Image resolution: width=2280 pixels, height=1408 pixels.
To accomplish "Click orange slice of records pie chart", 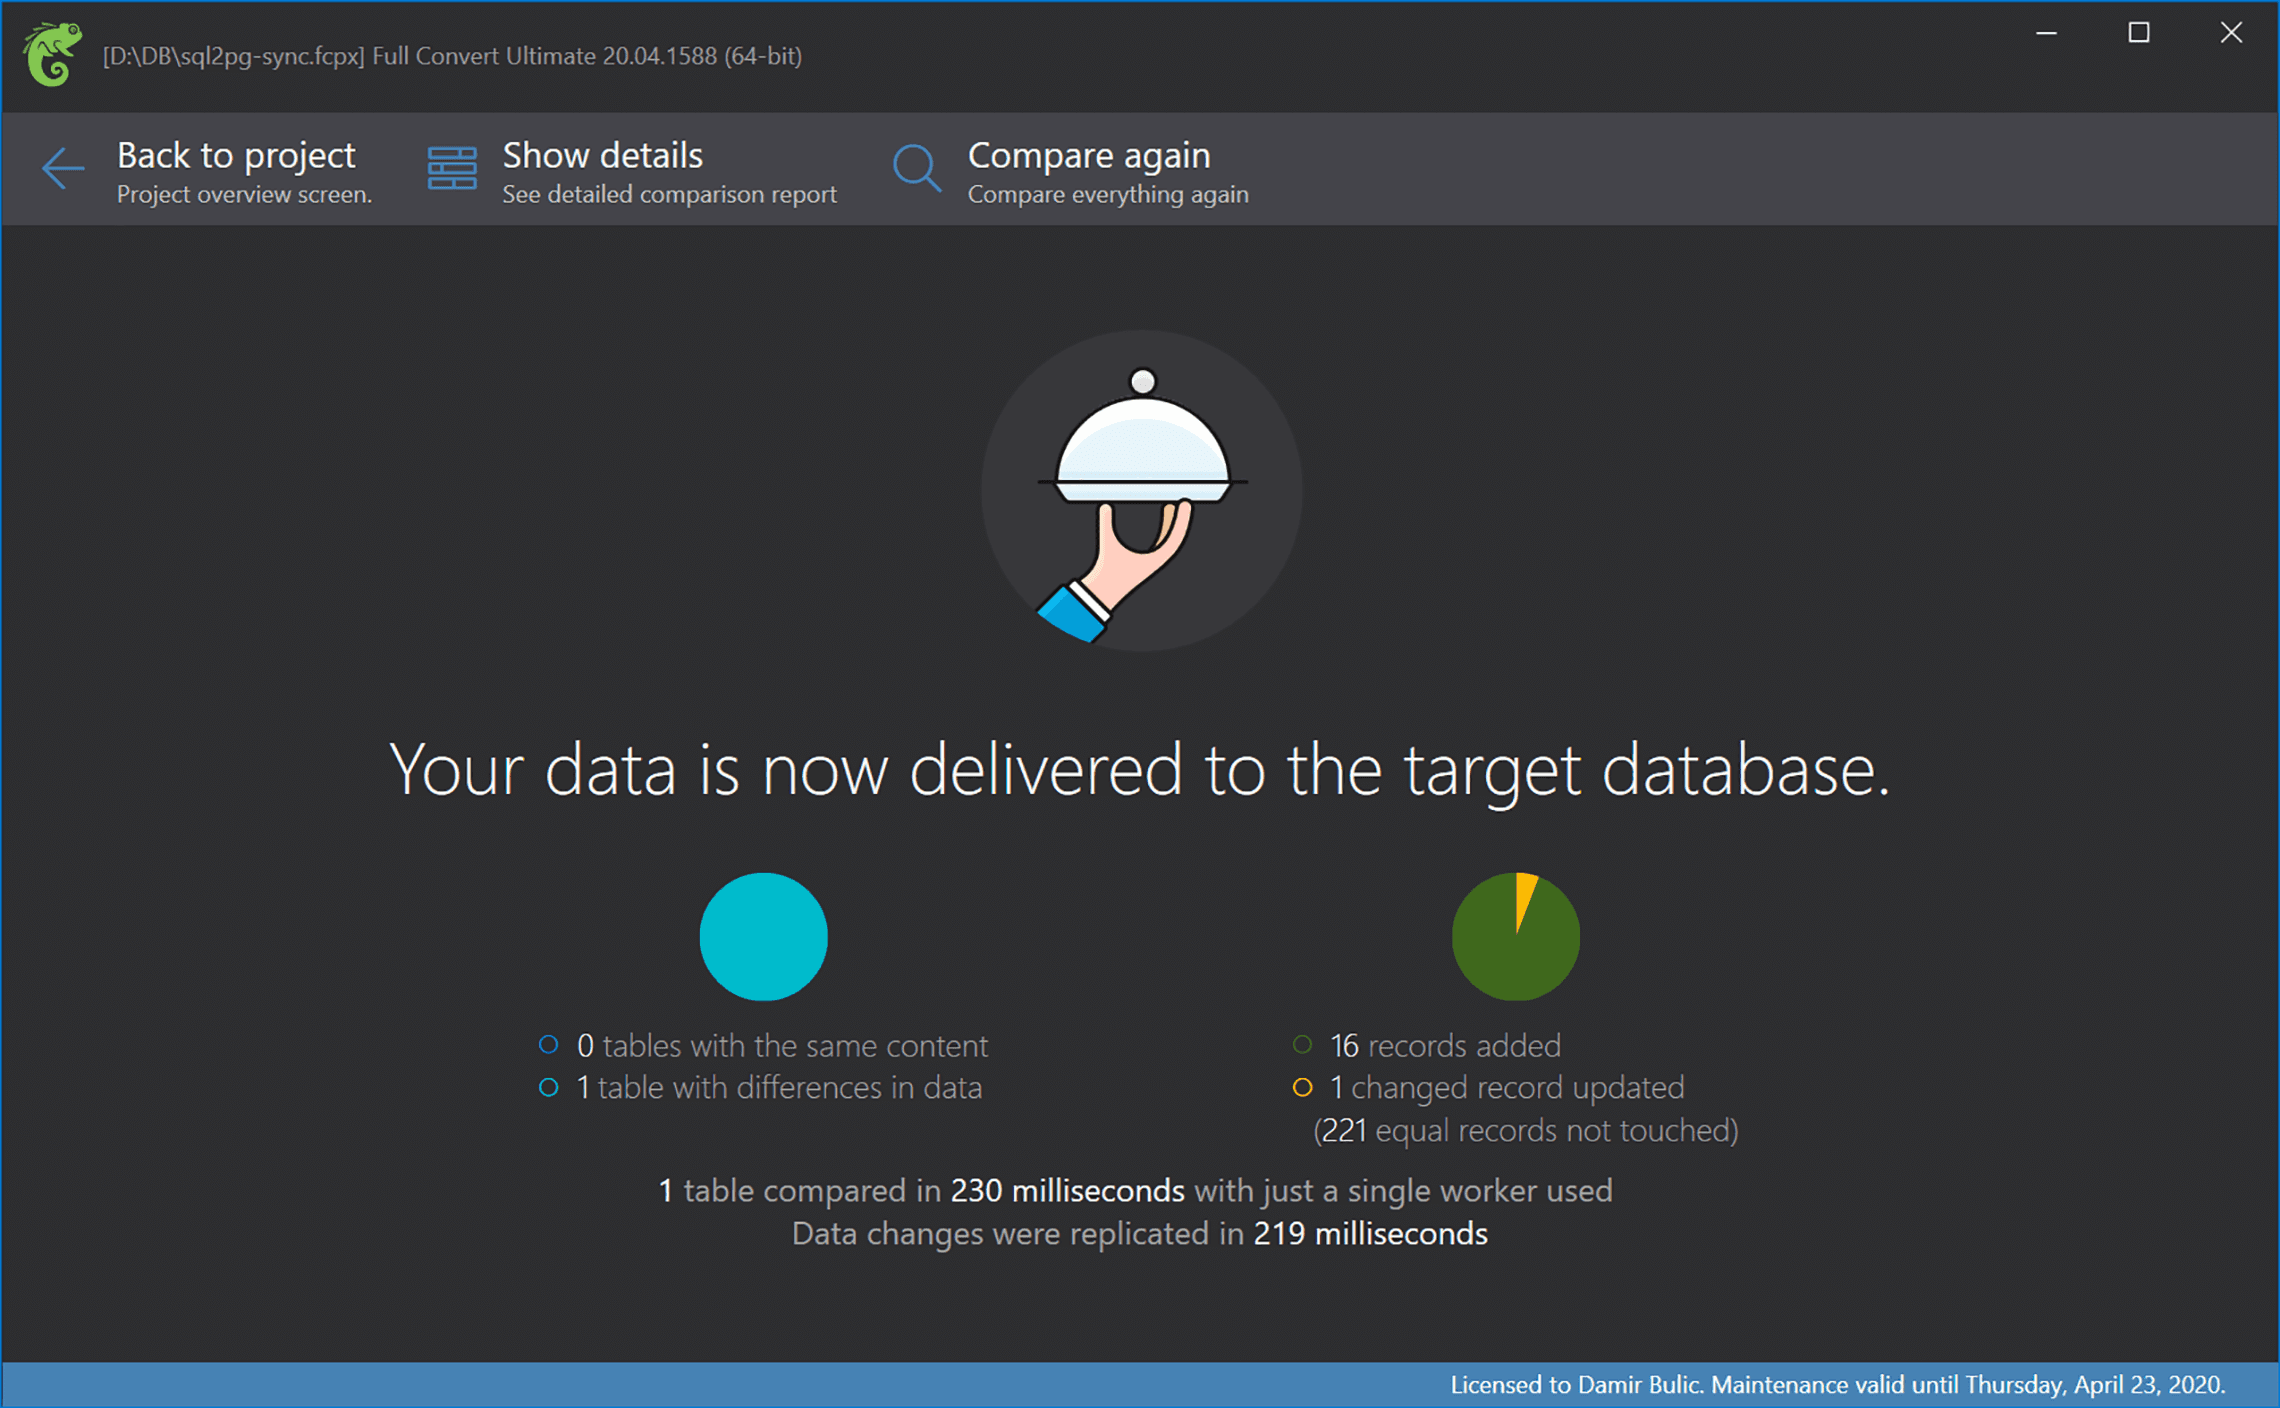I will (x=1524, y=893).
